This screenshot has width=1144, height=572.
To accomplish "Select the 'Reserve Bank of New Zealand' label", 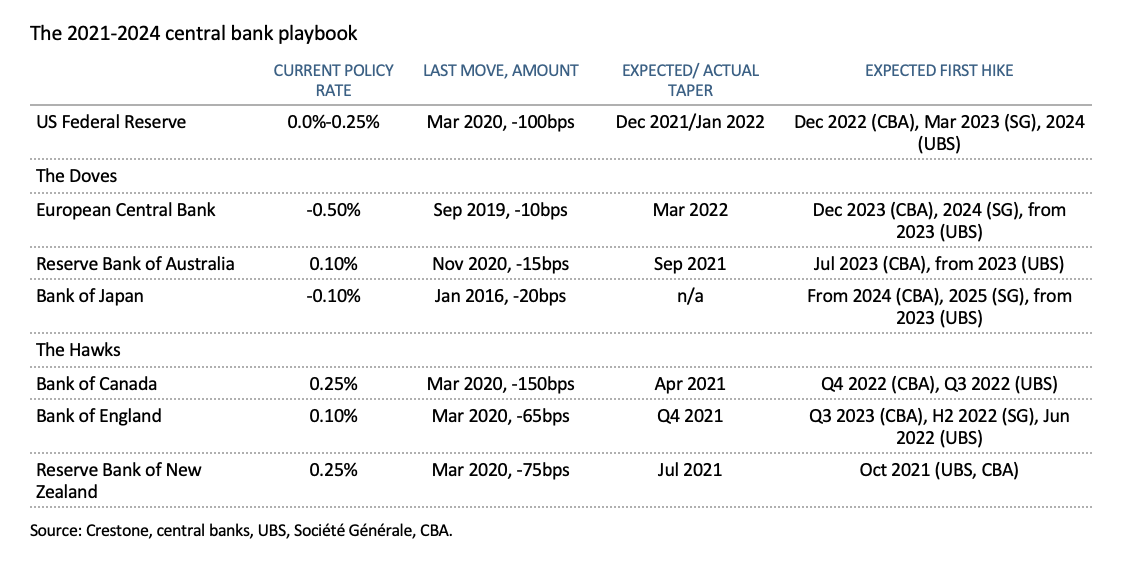I will coord(118,480).
